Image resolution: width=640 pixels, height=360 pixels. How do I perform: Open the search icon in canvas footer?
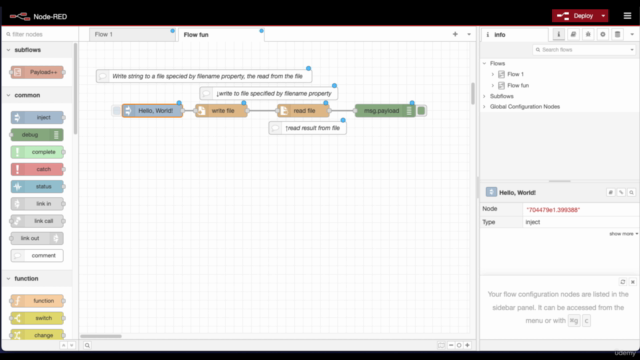point(87,345)
